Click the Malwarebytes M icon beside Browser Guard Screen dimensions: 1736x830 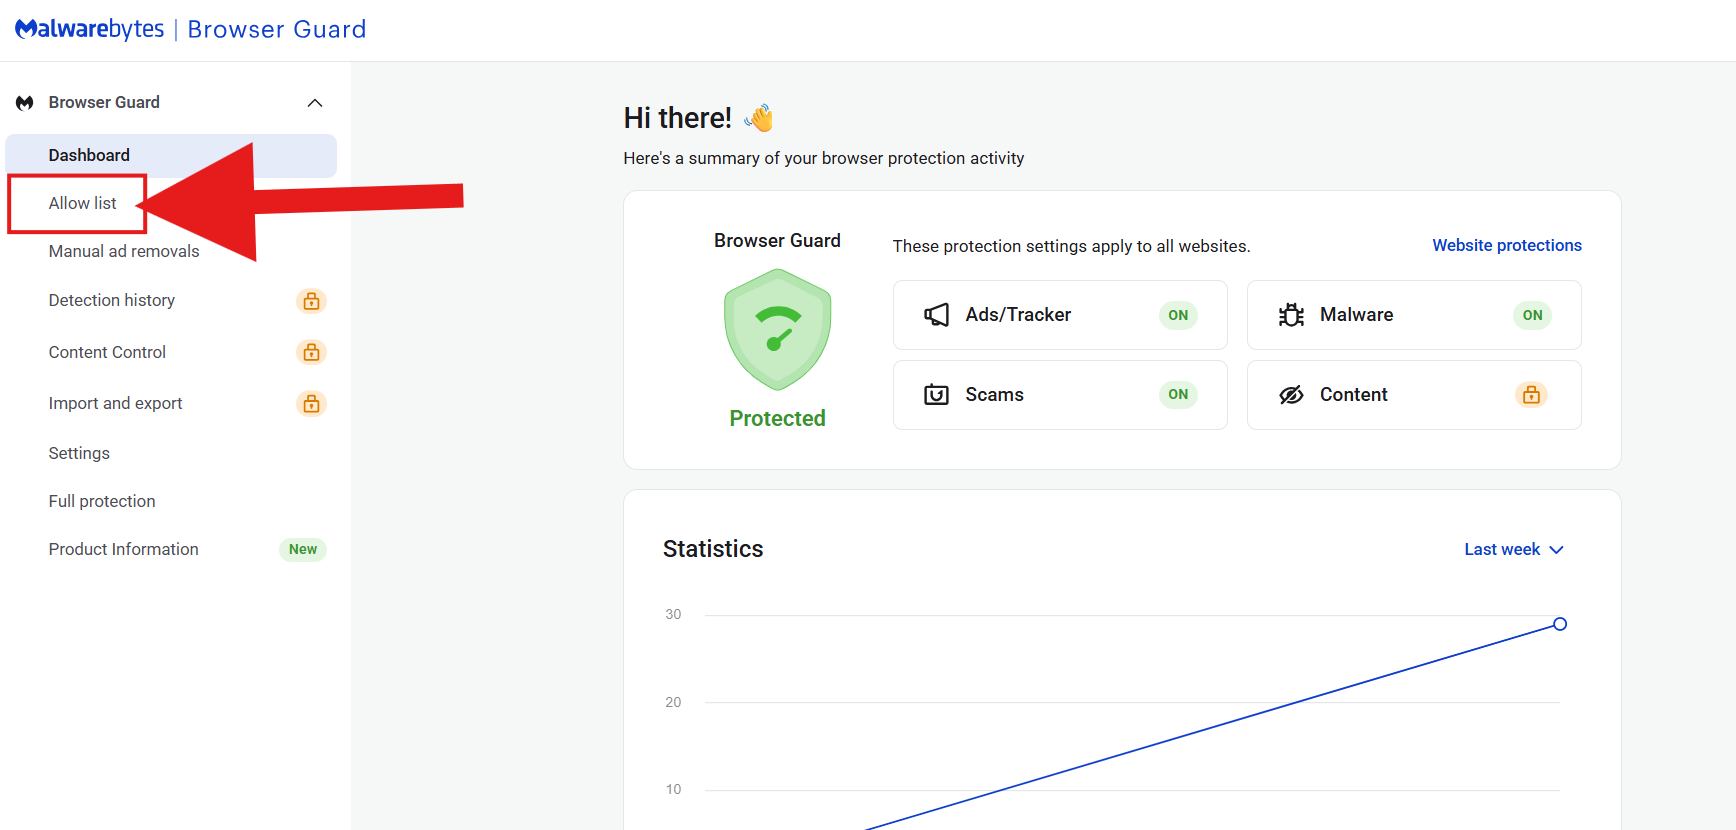(x=25, y=103)
